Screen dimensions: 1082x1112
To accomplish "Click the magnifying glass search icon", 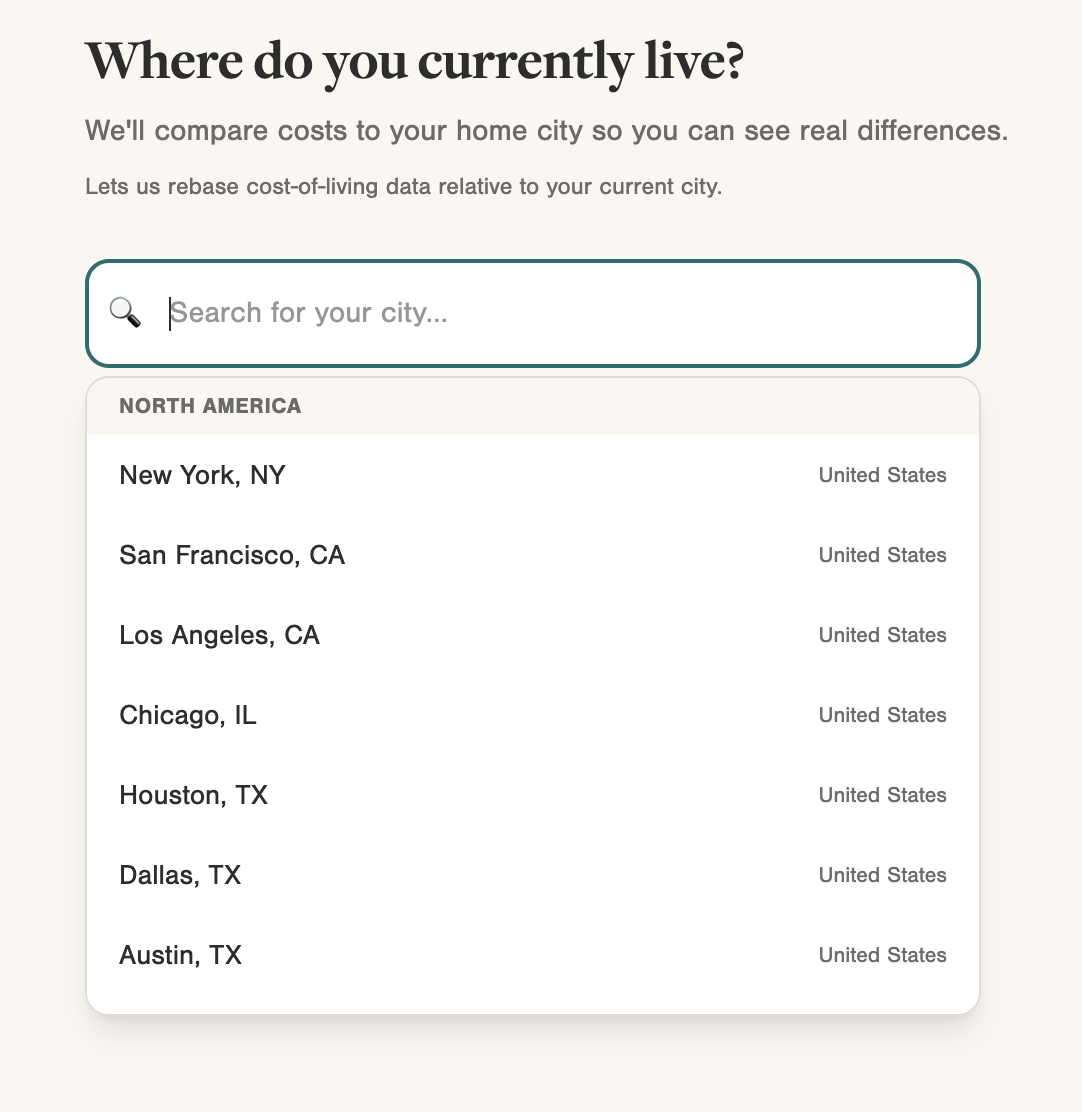I will point(125,313).
